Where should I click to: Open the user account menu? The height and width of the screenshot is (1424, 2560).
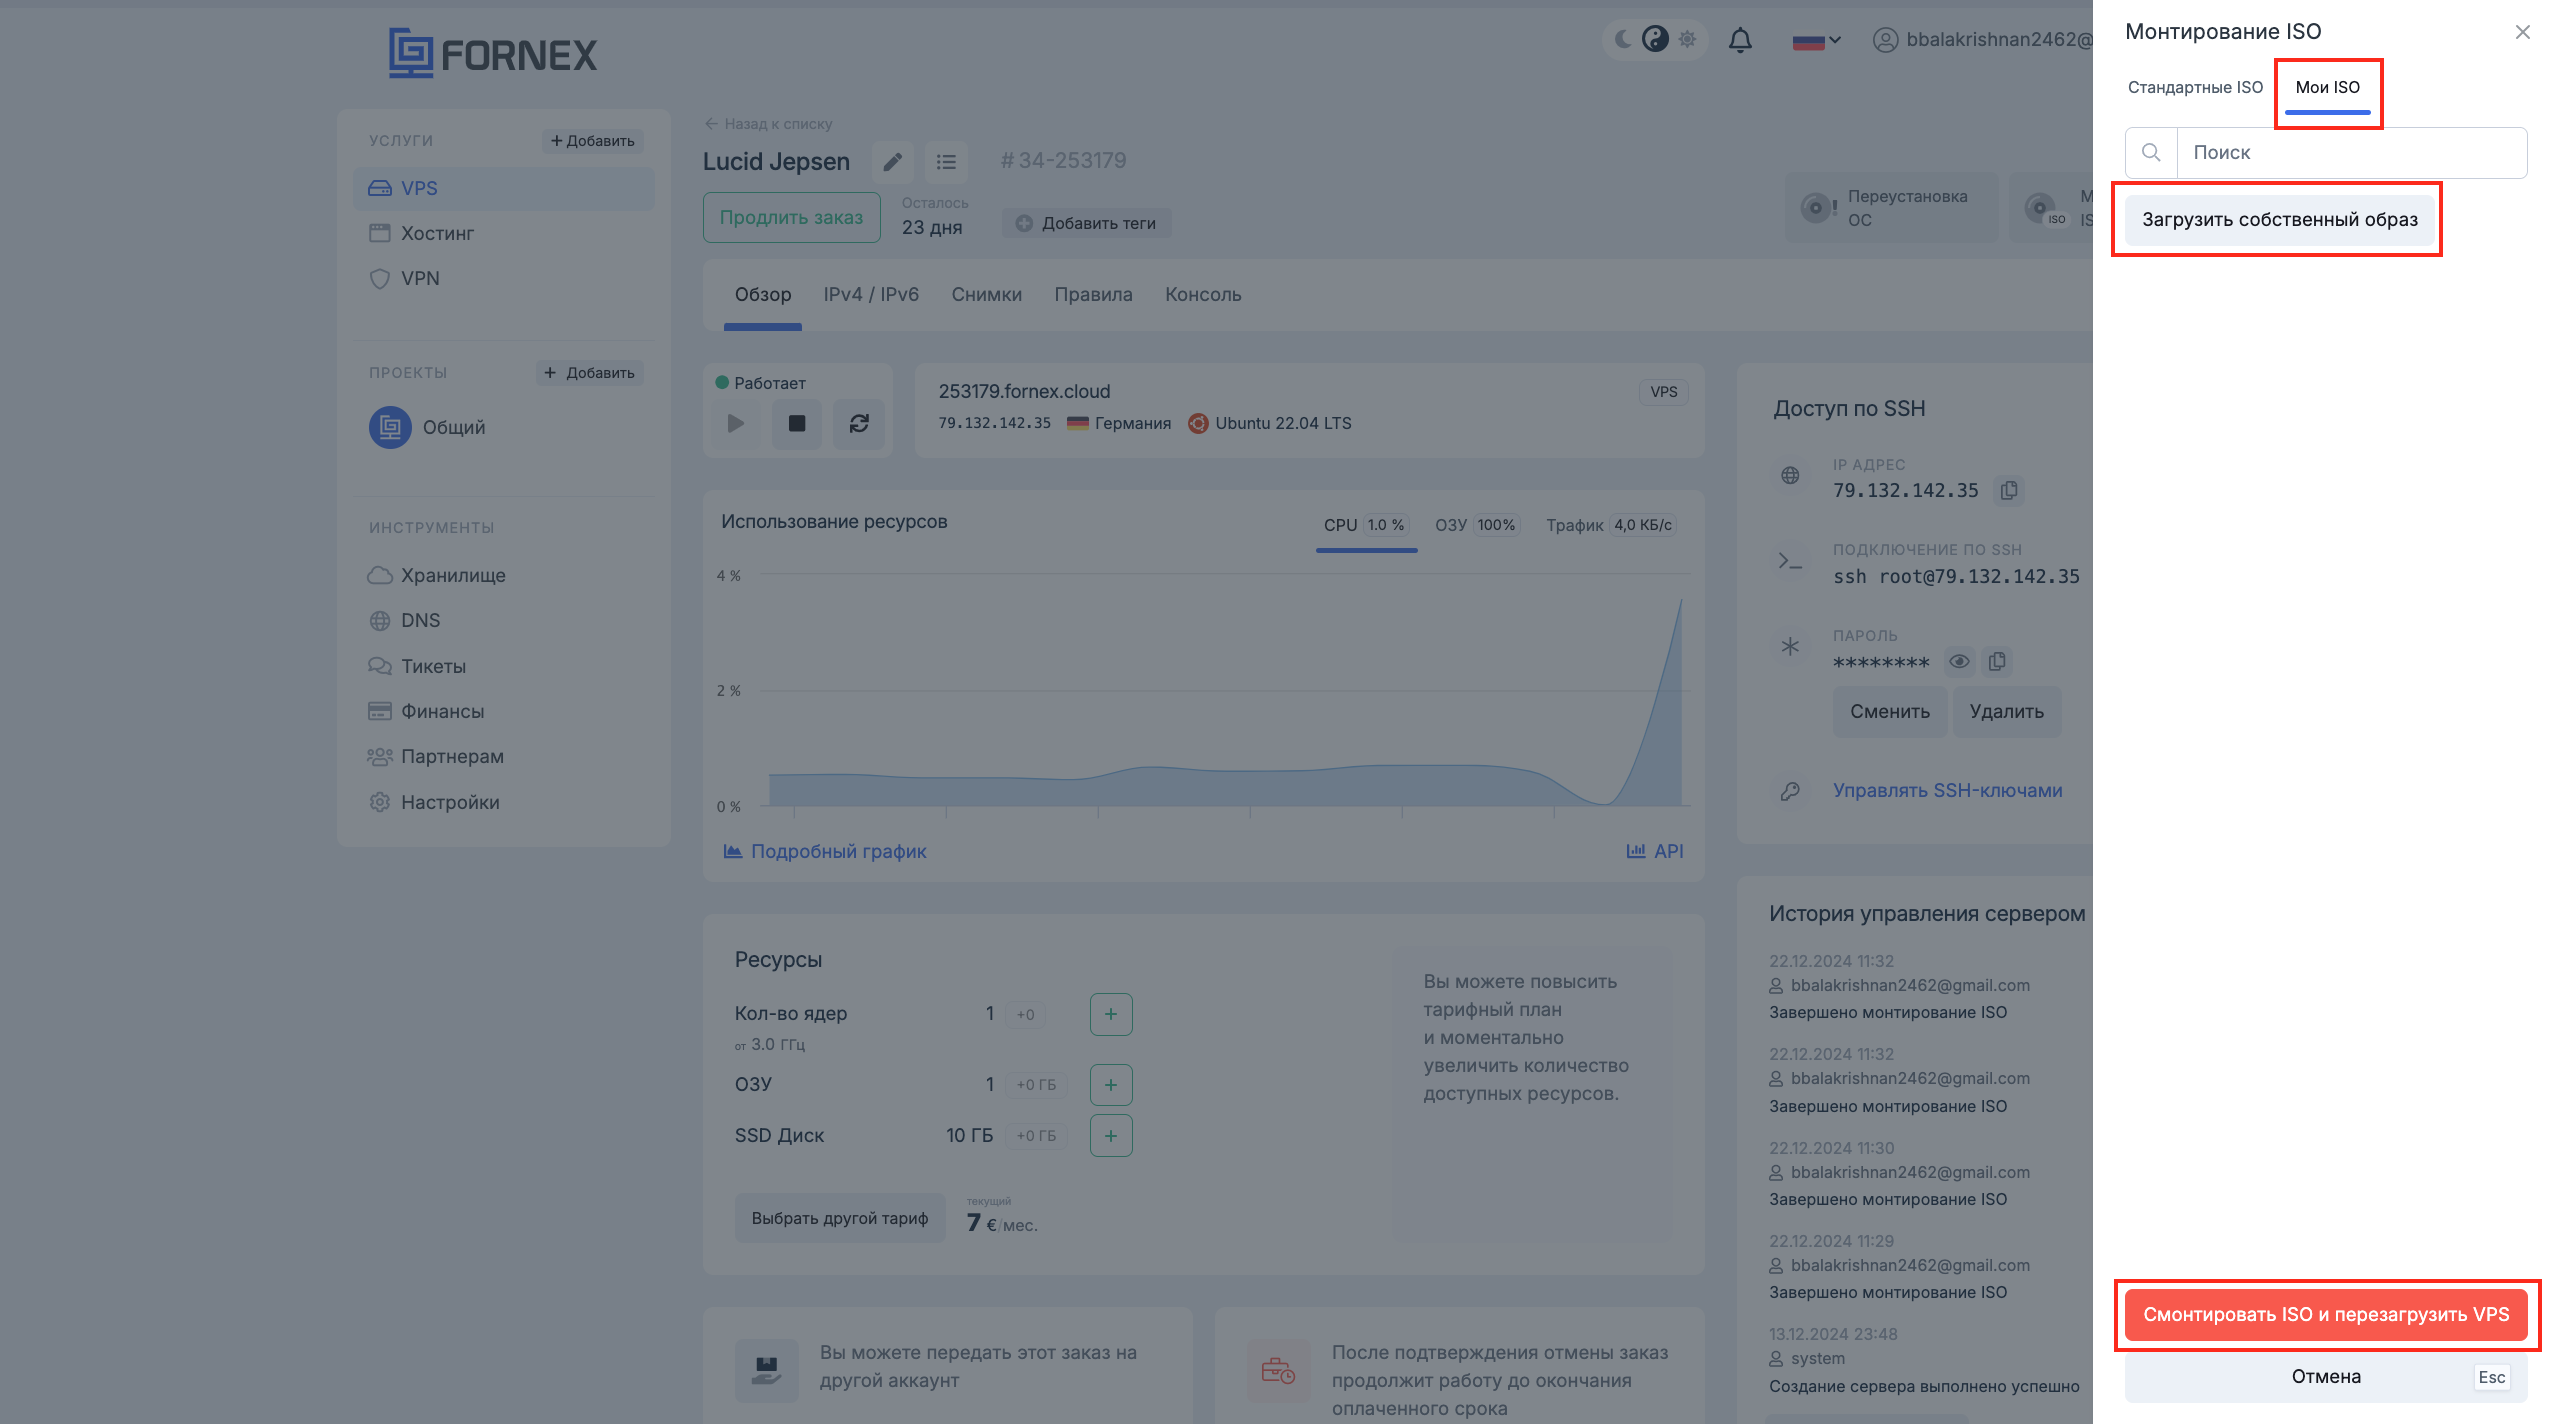pos(1982,39)
